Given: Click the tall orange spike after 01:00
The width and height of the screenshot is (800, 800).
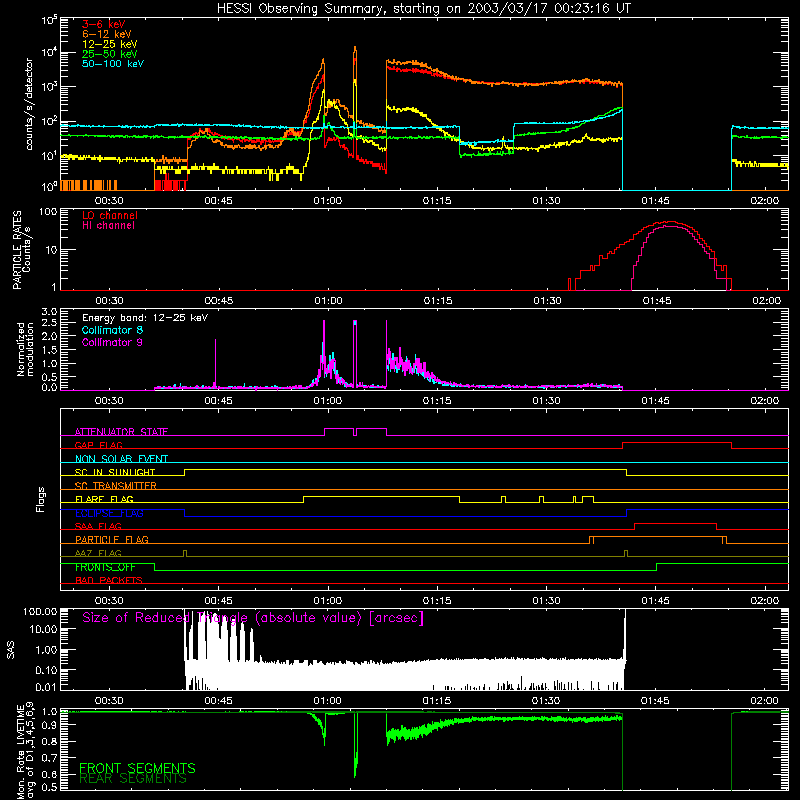Looking at the screenshot, I should click(x=355, y=82).
